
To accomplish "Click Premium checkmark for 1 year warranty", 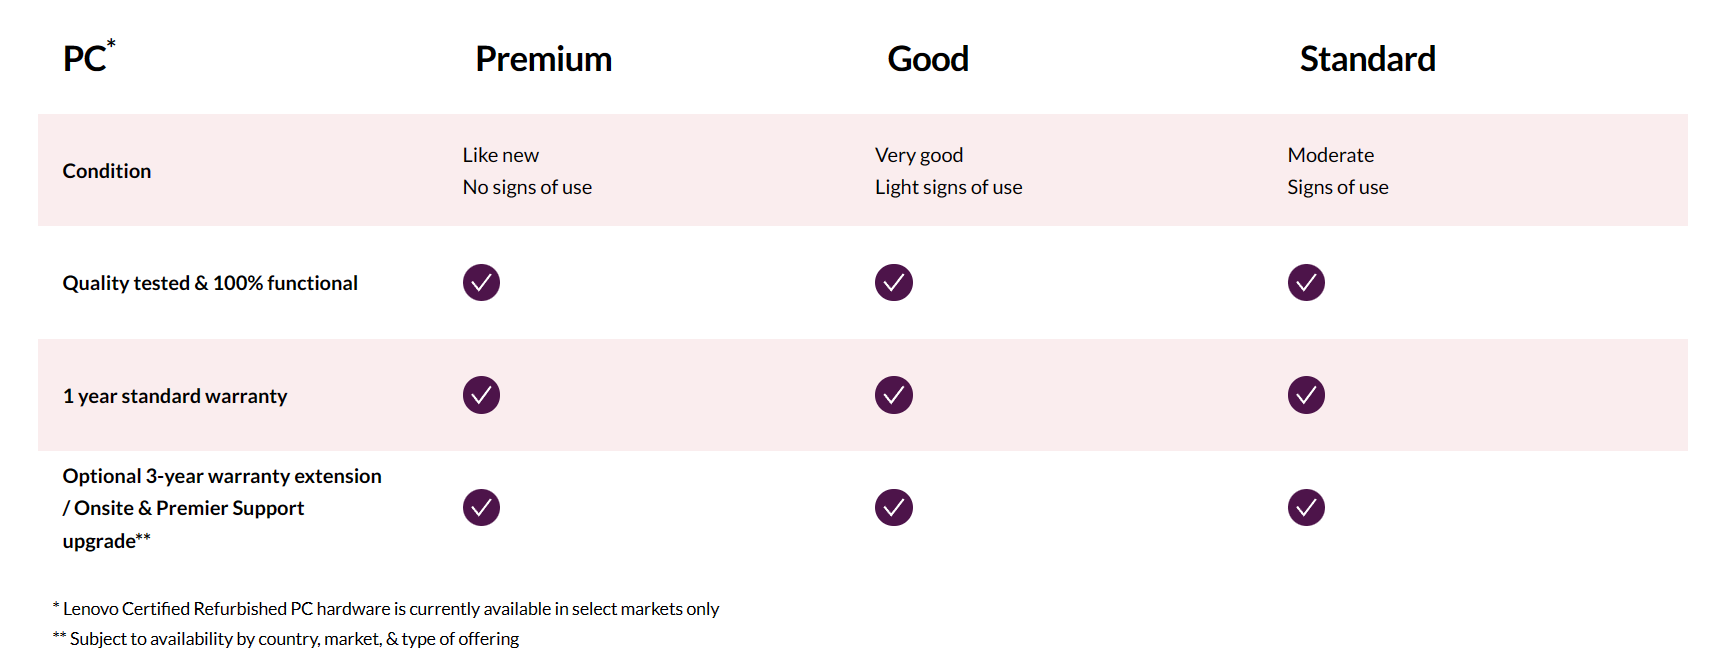I will tap(481, 395).
